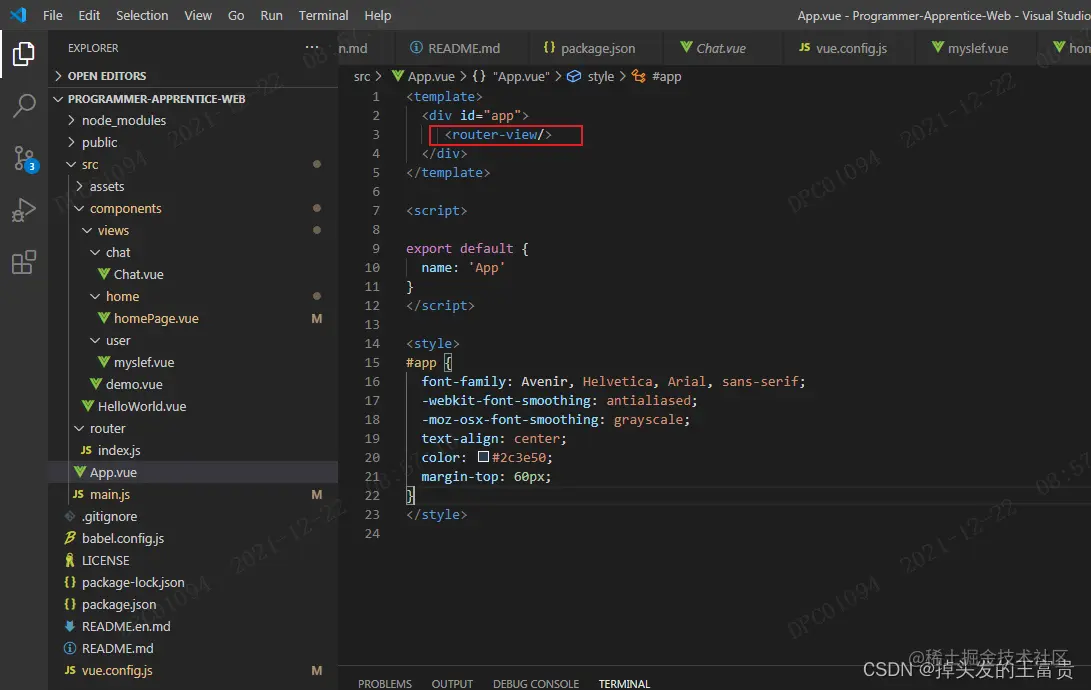Open the File menu
The image size is (1091, 690).
pos(53,15)
